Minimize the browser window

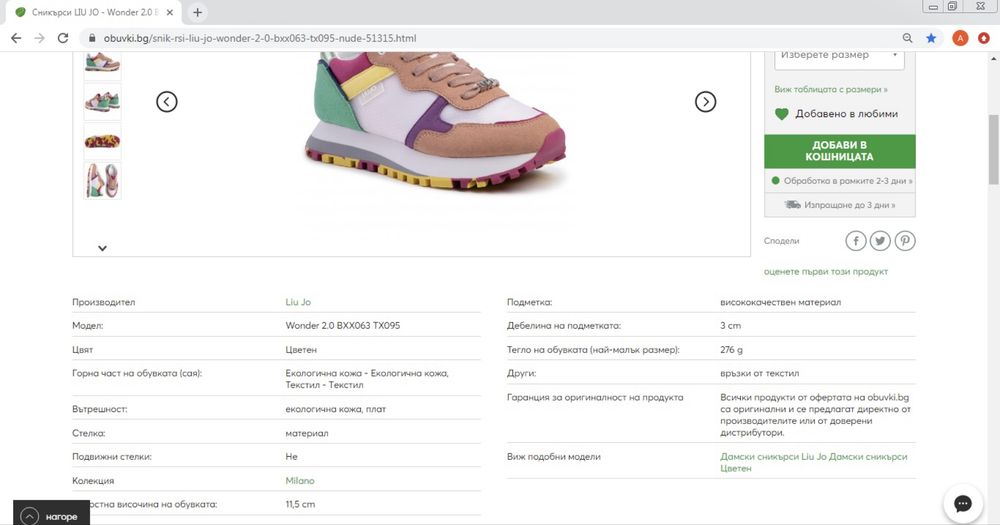pos(933,6)
